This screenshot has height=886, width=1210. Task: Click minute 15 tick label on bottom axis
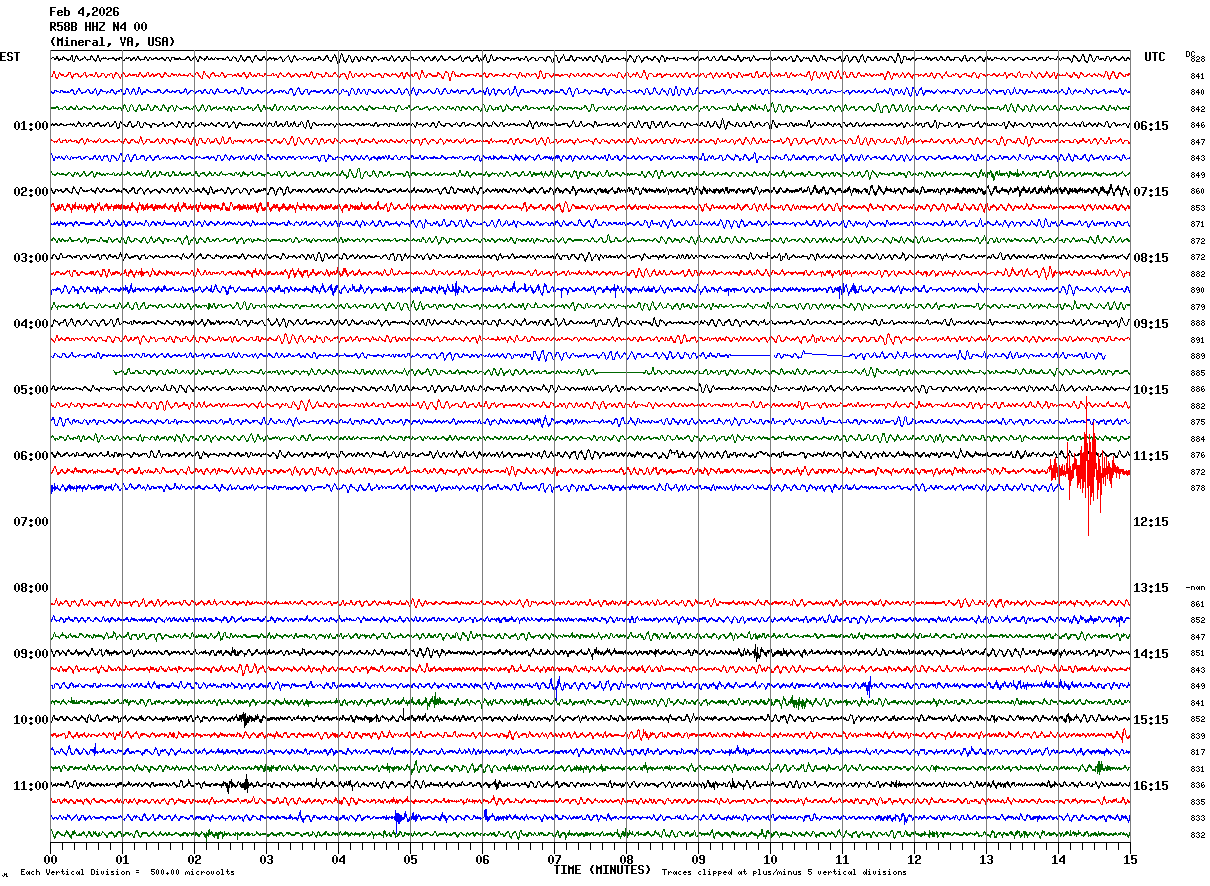click(x=1130, y=859)
